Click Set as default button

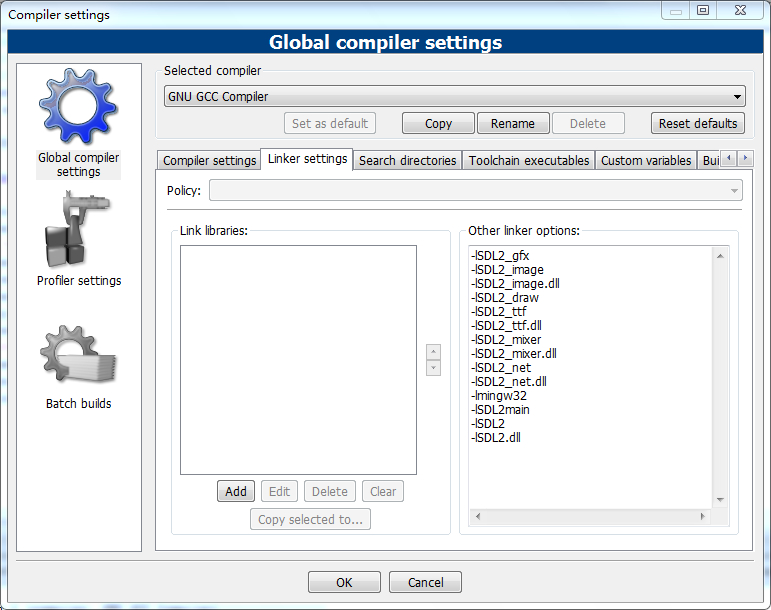tap(329, 123)
